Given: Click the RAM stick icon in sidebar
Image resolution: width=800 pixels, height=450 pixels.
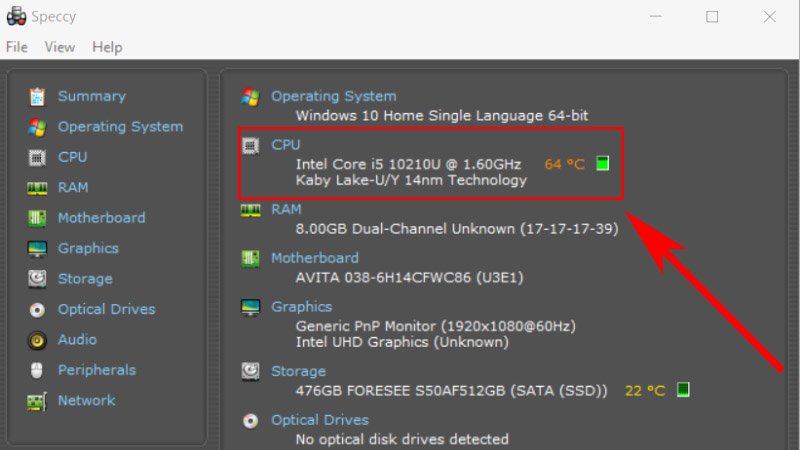Looking at the screenshot, I should click(x=37, y=188).
